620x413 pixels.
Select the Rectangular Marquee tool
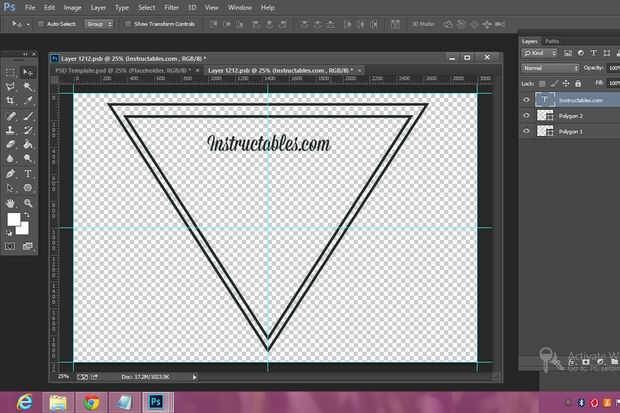pos(11,72)
